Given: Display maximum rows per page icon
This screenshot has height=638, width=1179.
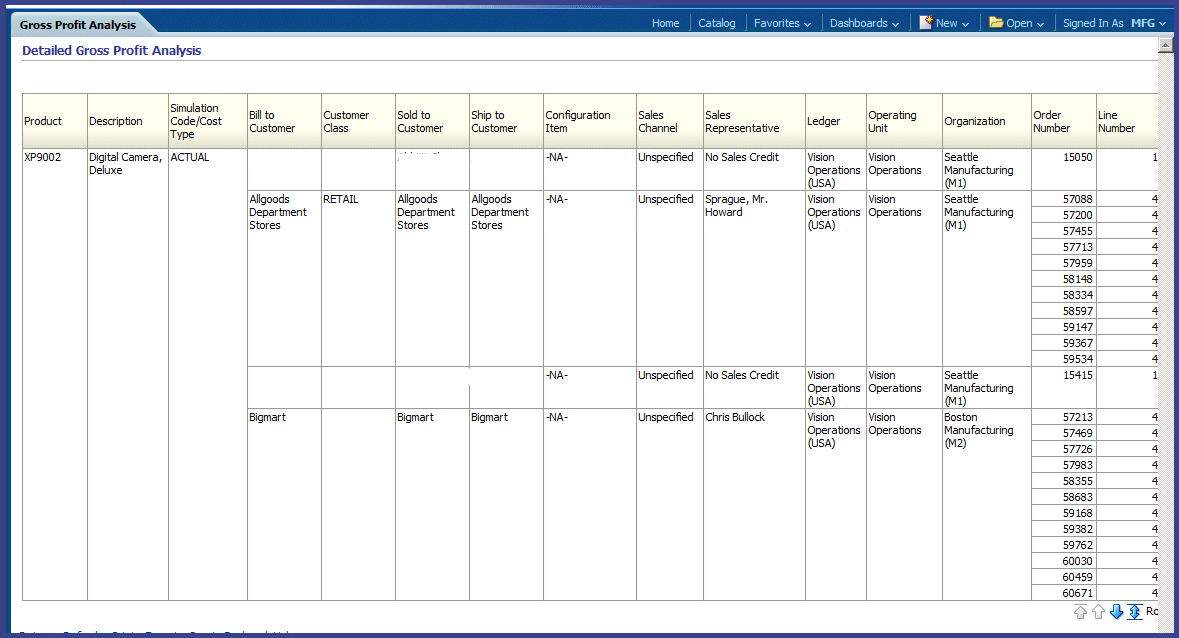Looking at the screenshot, I should pyautogui.click(x=1135, y=612).
